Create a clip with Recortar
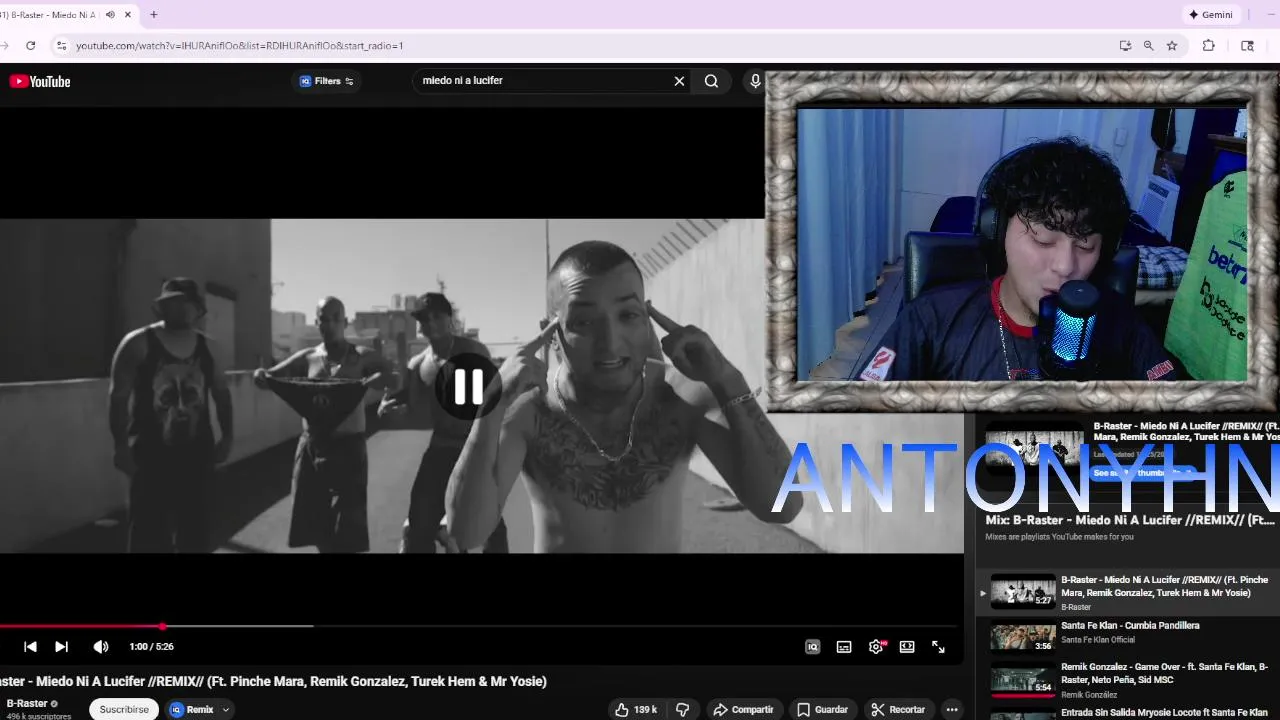Screen dimensions: 1280x720 [x=898, y=709]
